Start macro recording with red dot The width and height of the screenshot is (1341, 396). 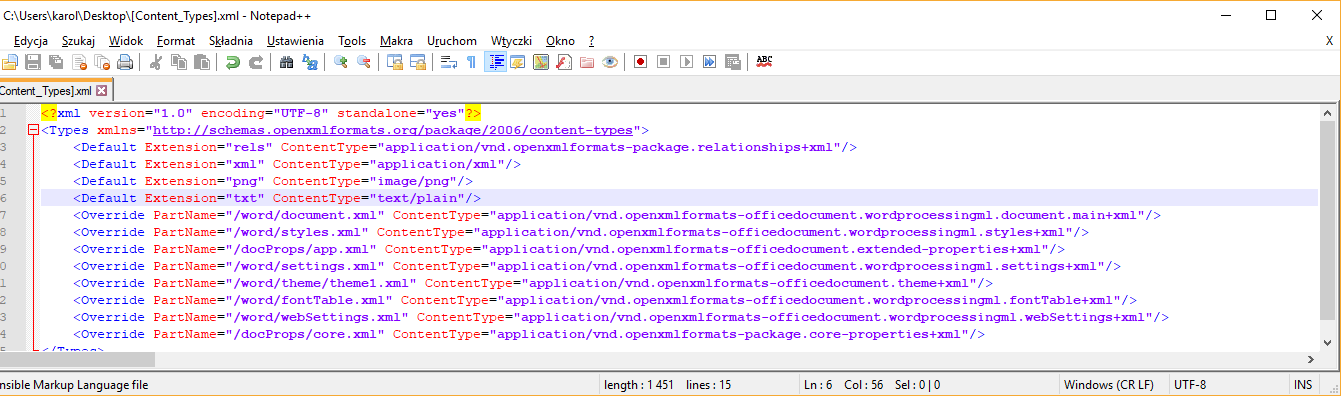640,62
